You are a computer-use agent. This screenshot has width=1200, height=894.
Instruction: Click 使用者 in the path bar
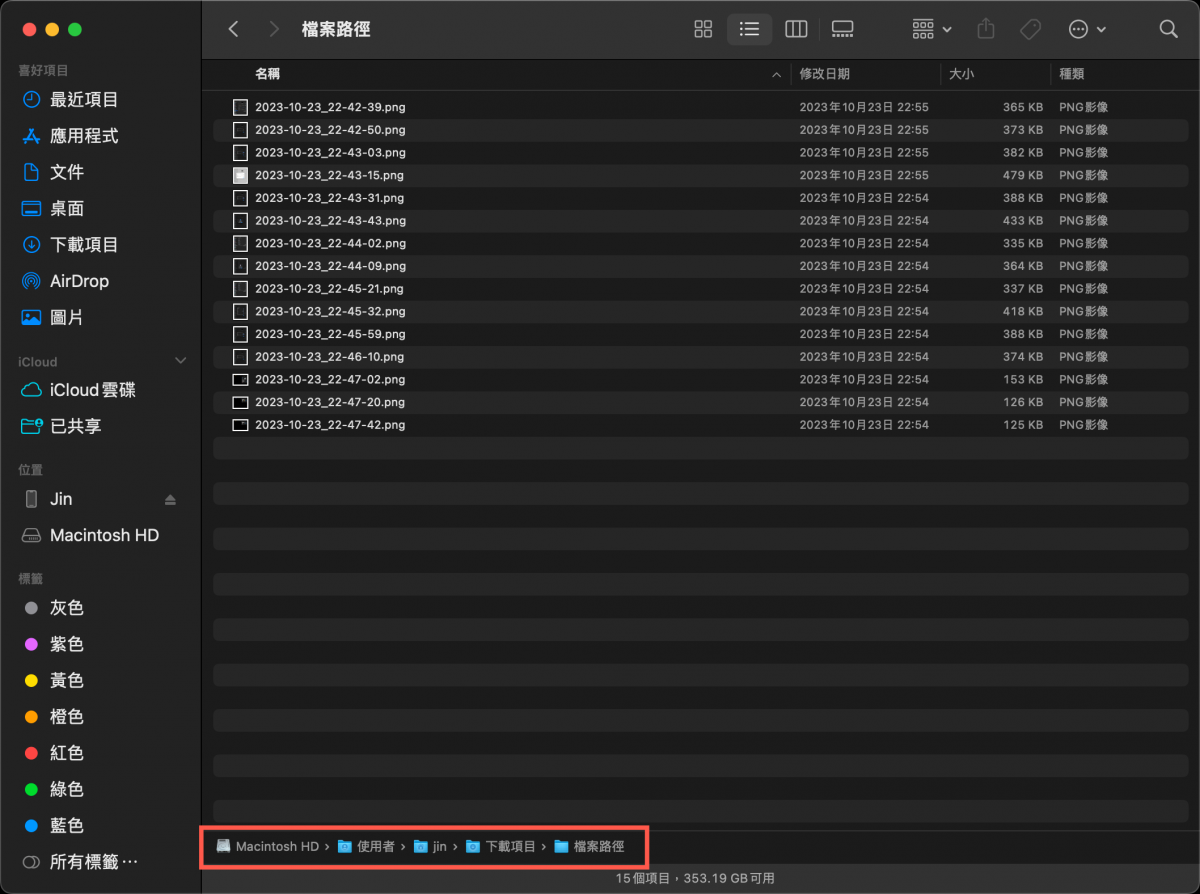coord(366,846)
